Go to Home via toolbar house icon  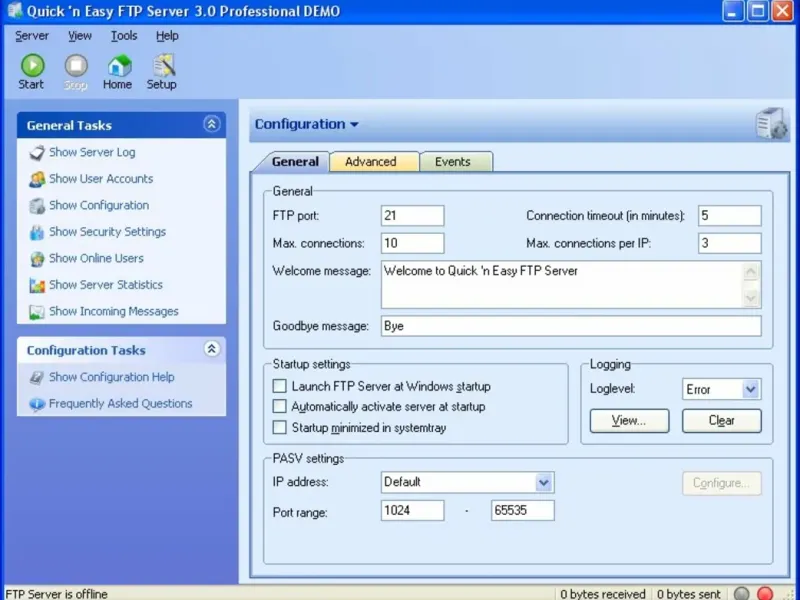(x=119, y=66)
